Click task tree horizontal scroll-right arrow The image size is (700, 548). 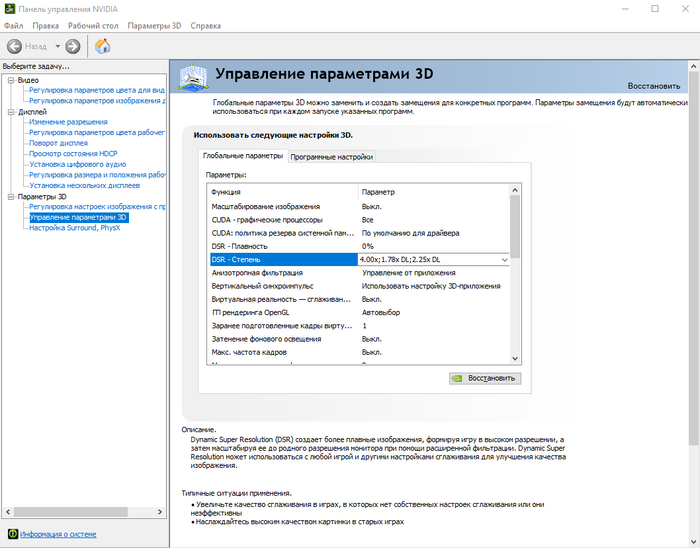[160, 512]
